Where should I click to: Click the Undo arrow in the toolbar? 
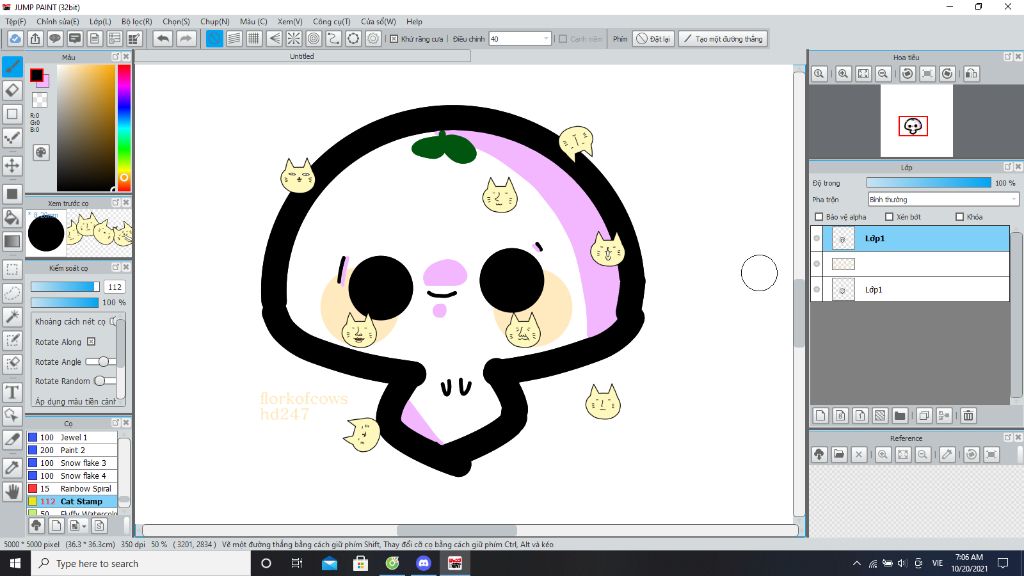pyautogui.click(x=163, y=39)
